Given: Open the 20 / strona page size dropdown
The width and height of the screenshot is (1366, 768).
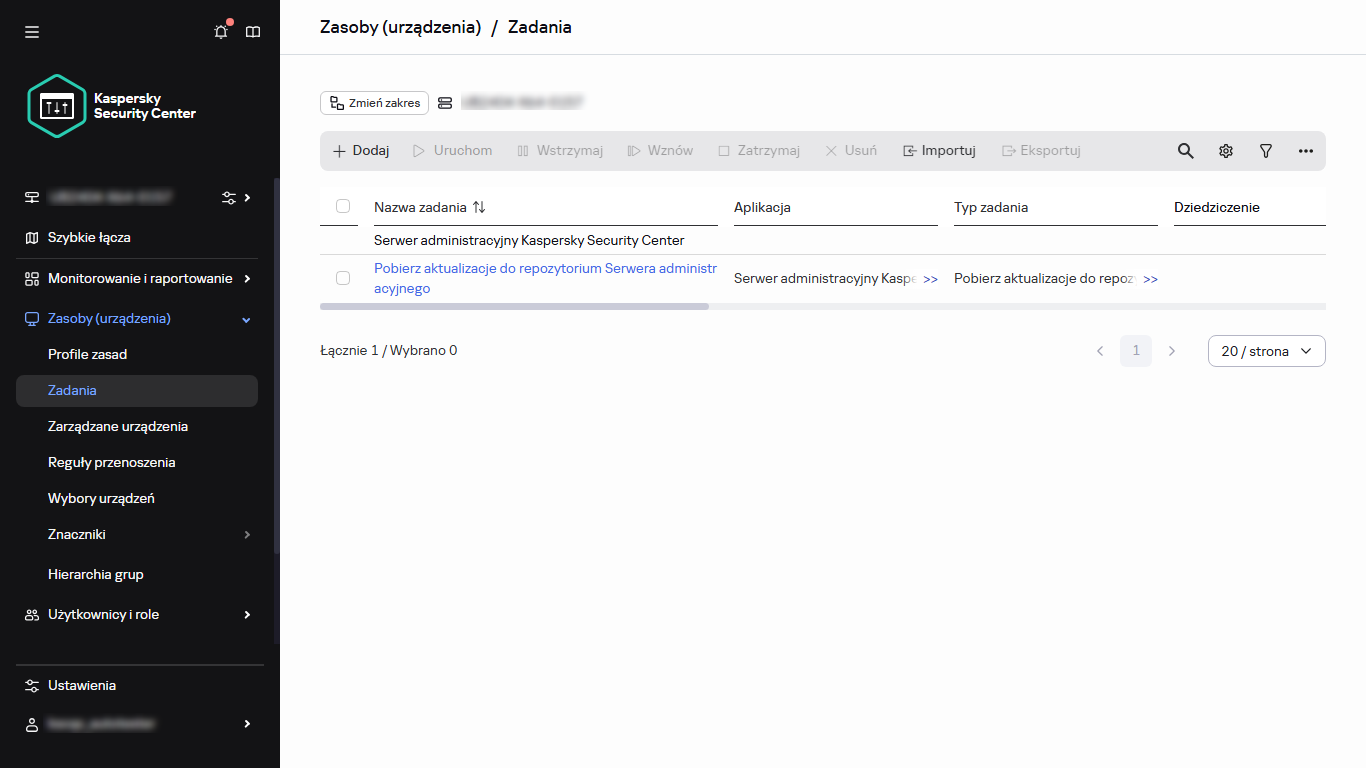Looking at the screenshot, I should coord(1266,350).
